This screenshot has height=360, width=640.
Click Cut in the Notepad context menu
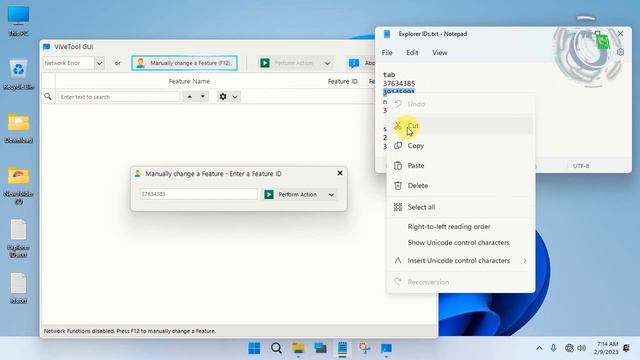coord(460,125)
